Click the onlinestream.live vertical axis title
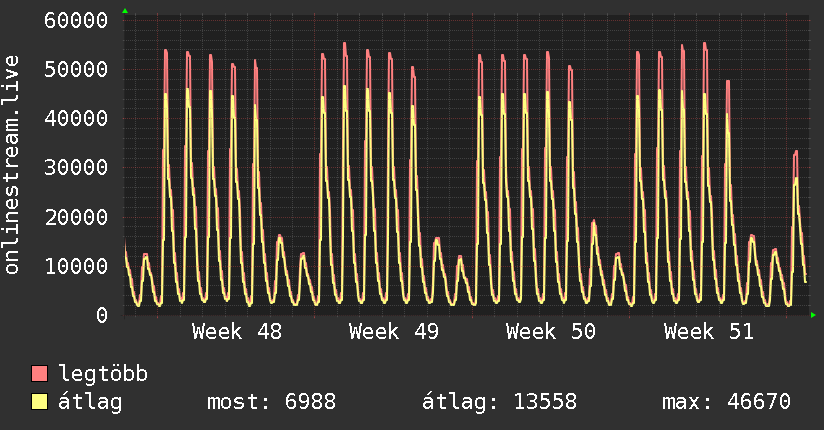Image resolution: width=824 pixels, height=430 pixels. 12,165
